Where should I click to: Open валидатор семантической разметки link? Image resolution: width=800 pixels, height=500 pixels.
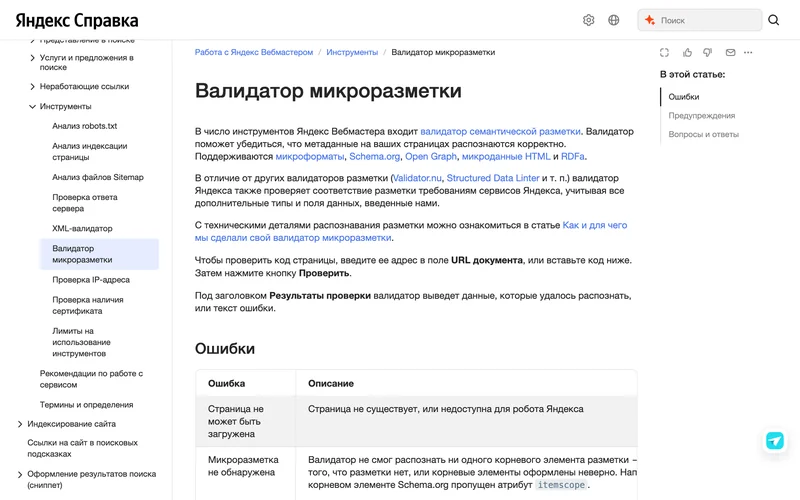(500, 131)
